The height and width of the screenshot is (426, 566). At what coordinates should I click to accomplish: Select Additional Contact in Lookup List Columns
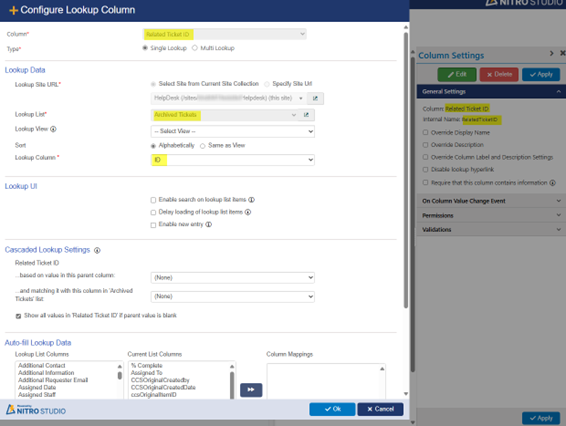[x=42, y=365]
